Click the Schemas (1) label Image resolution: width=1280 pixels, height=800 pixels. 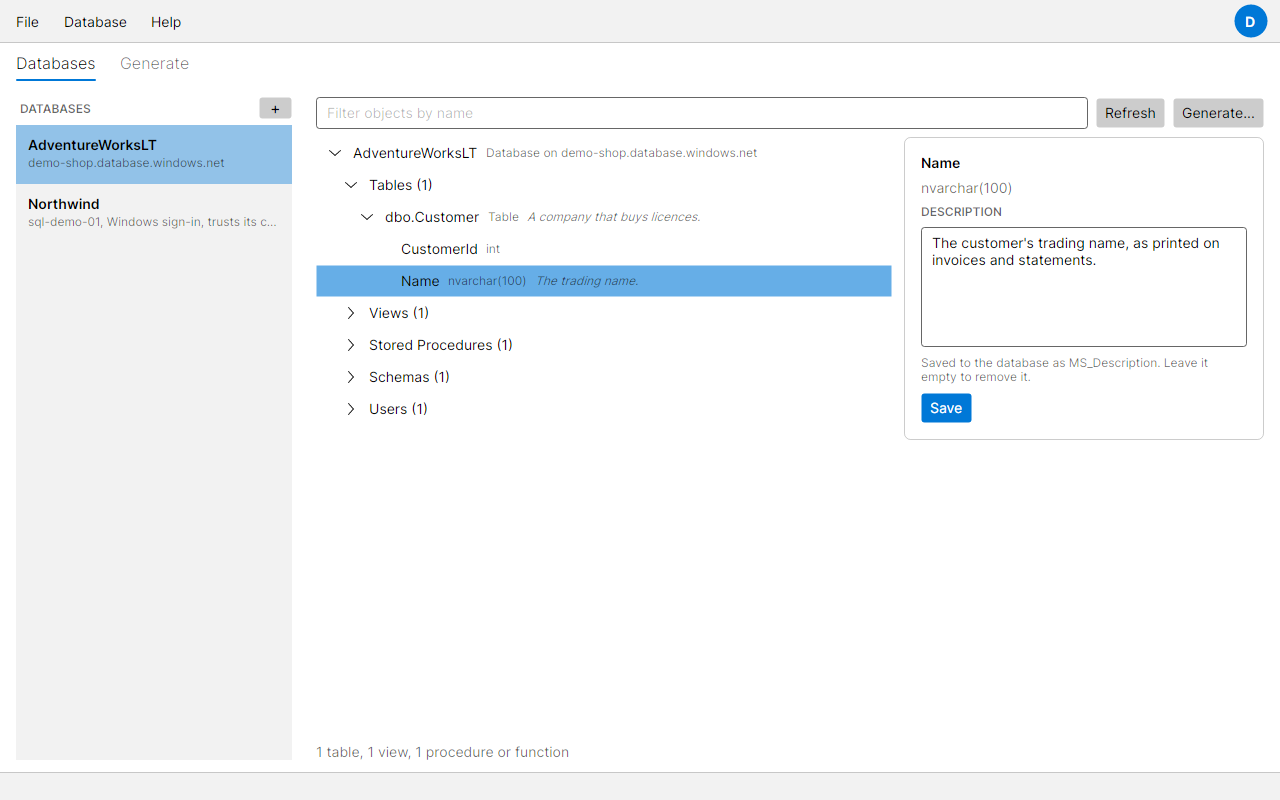point(409,377)
